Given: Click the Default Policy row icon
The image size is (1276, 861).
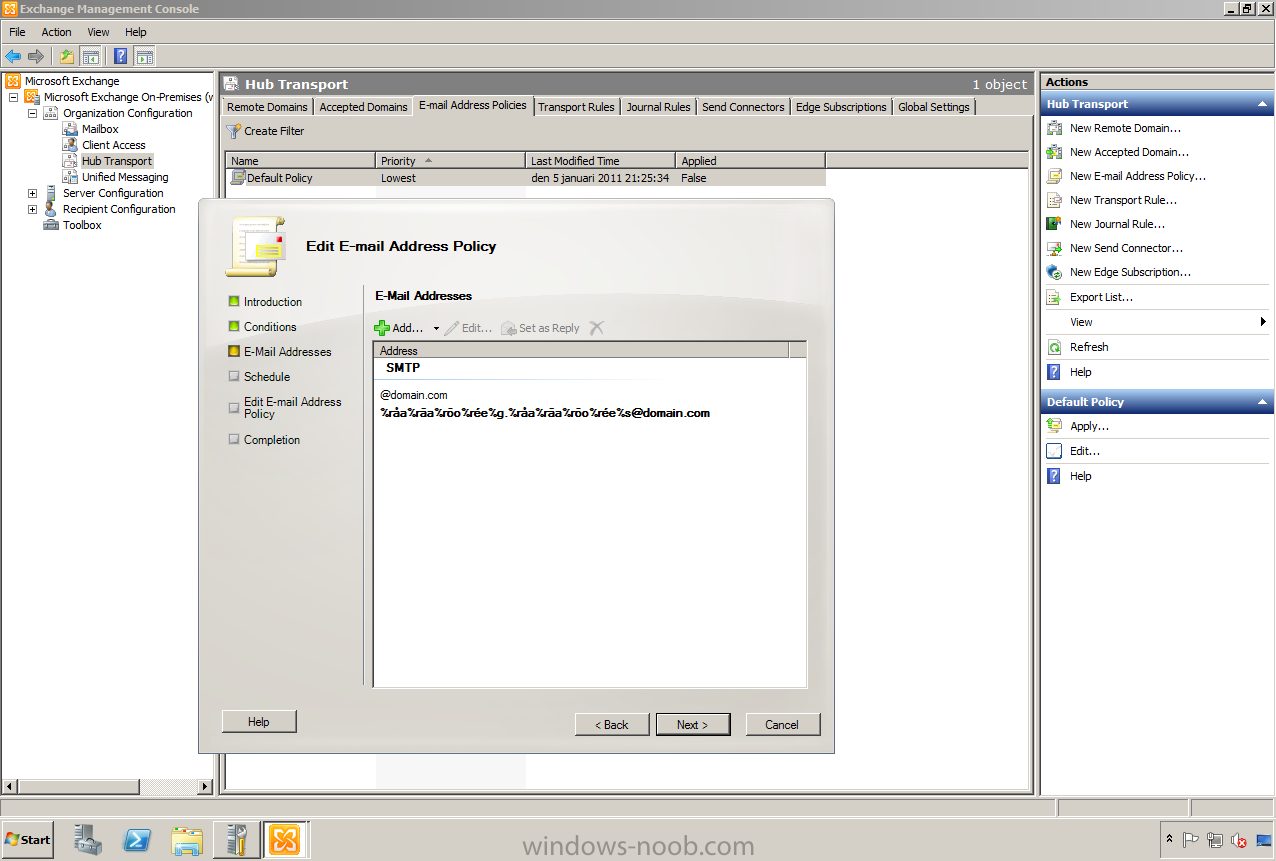Looking at the screenshot, I should click(x=238, y=178).
